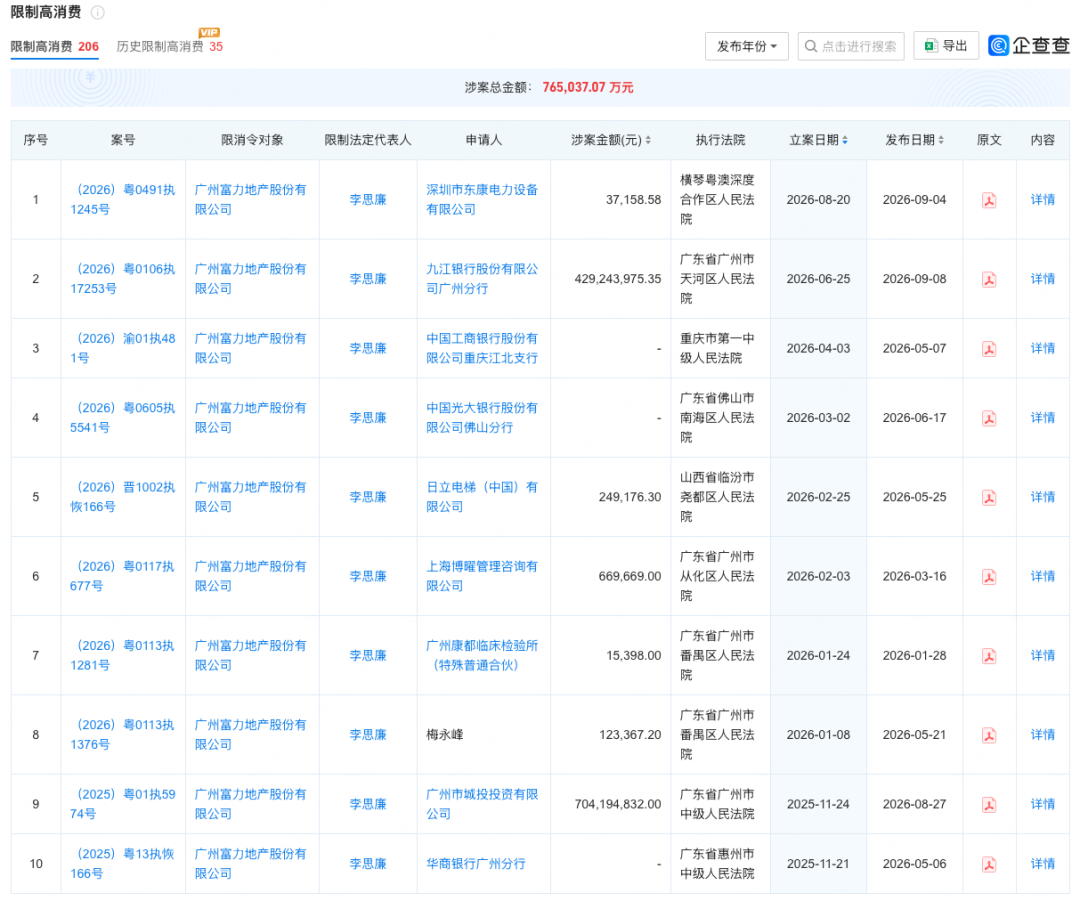Screen dimensions: 1080x901
Task: Open case (2025)粤01执5974号
Action: point(123,805)
